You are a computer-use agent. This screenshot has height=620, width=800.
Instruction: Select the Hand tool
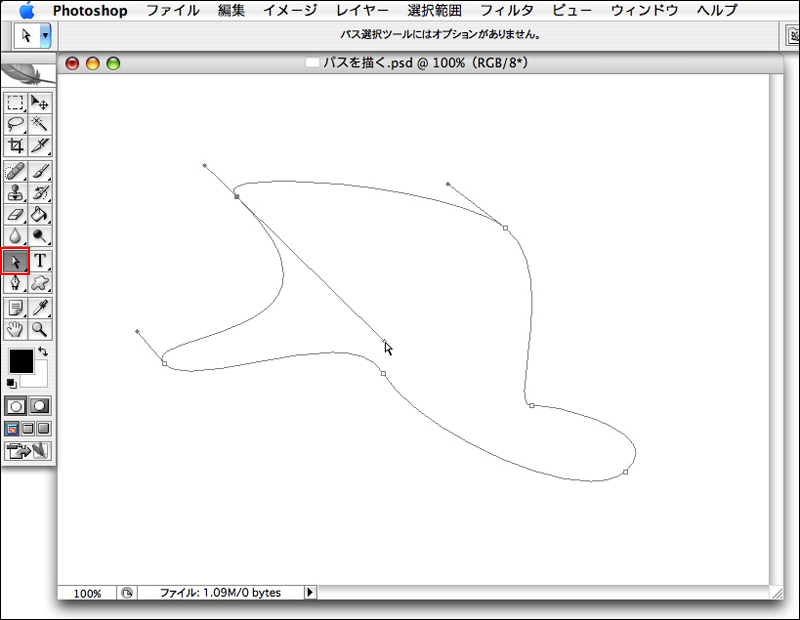point(15,329)
